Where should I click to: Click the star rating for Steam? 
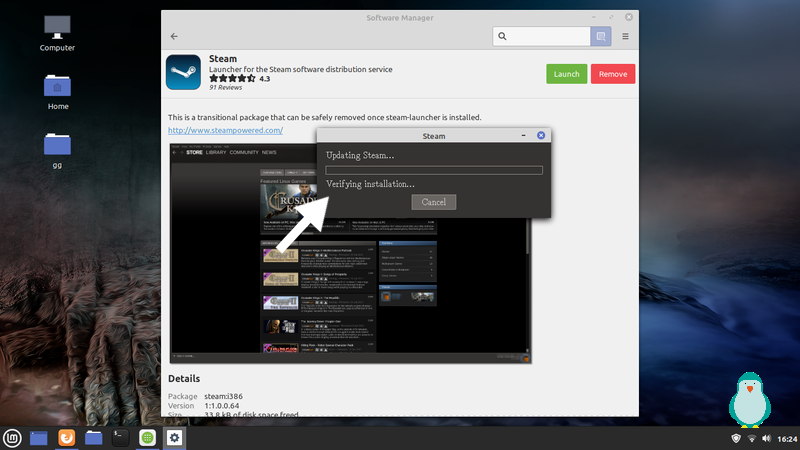[x=232, y=79]
